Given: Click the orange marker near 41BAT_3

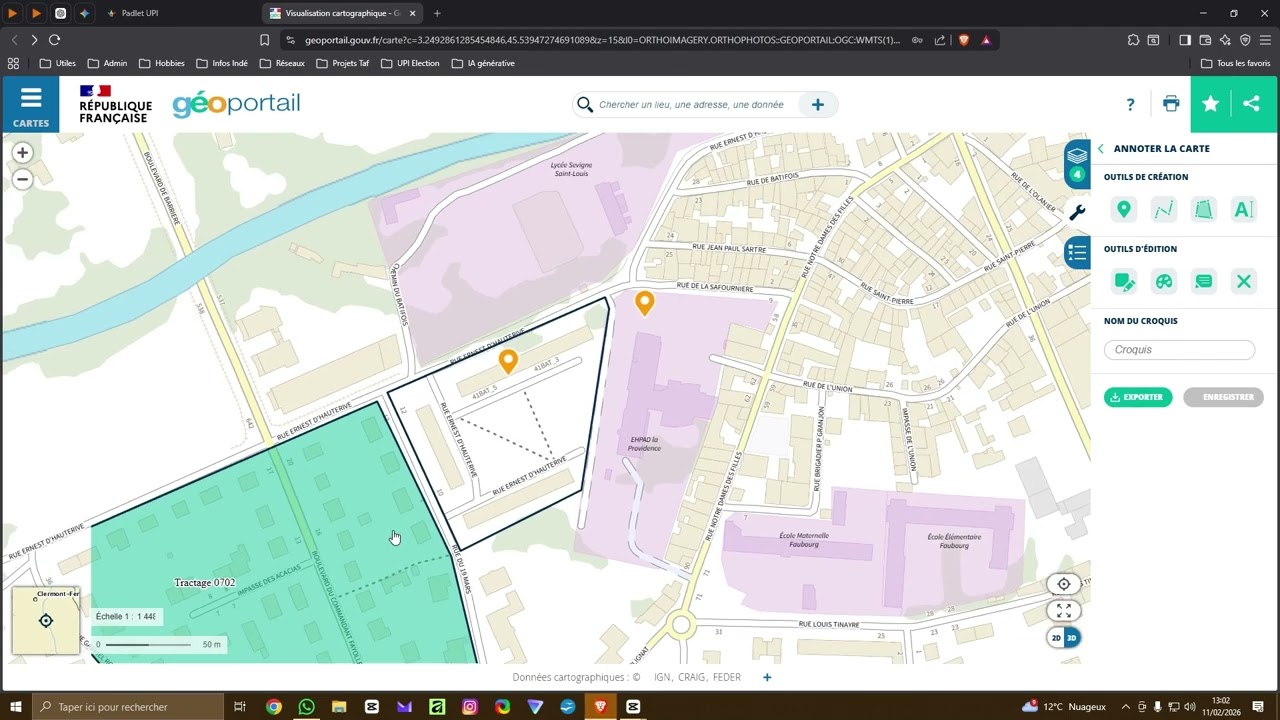Looking at the screenshot, I should (508, 361).
